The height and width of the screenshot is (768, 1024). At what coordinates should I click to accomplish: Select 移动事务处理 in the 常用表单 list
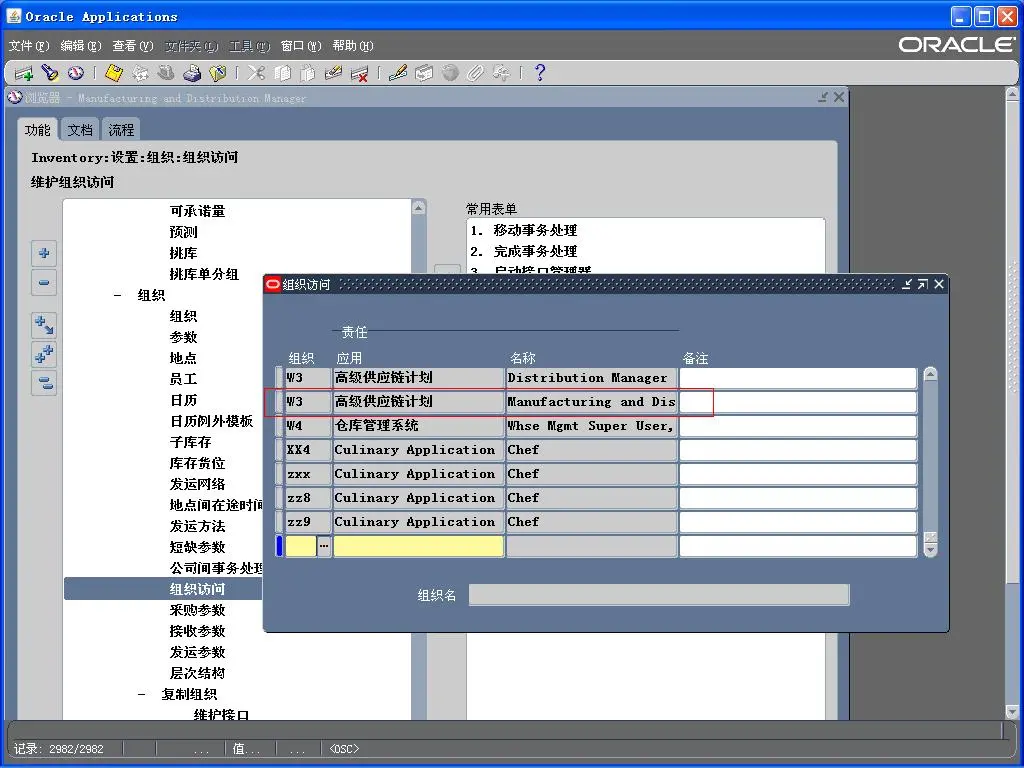coord(535,230)
